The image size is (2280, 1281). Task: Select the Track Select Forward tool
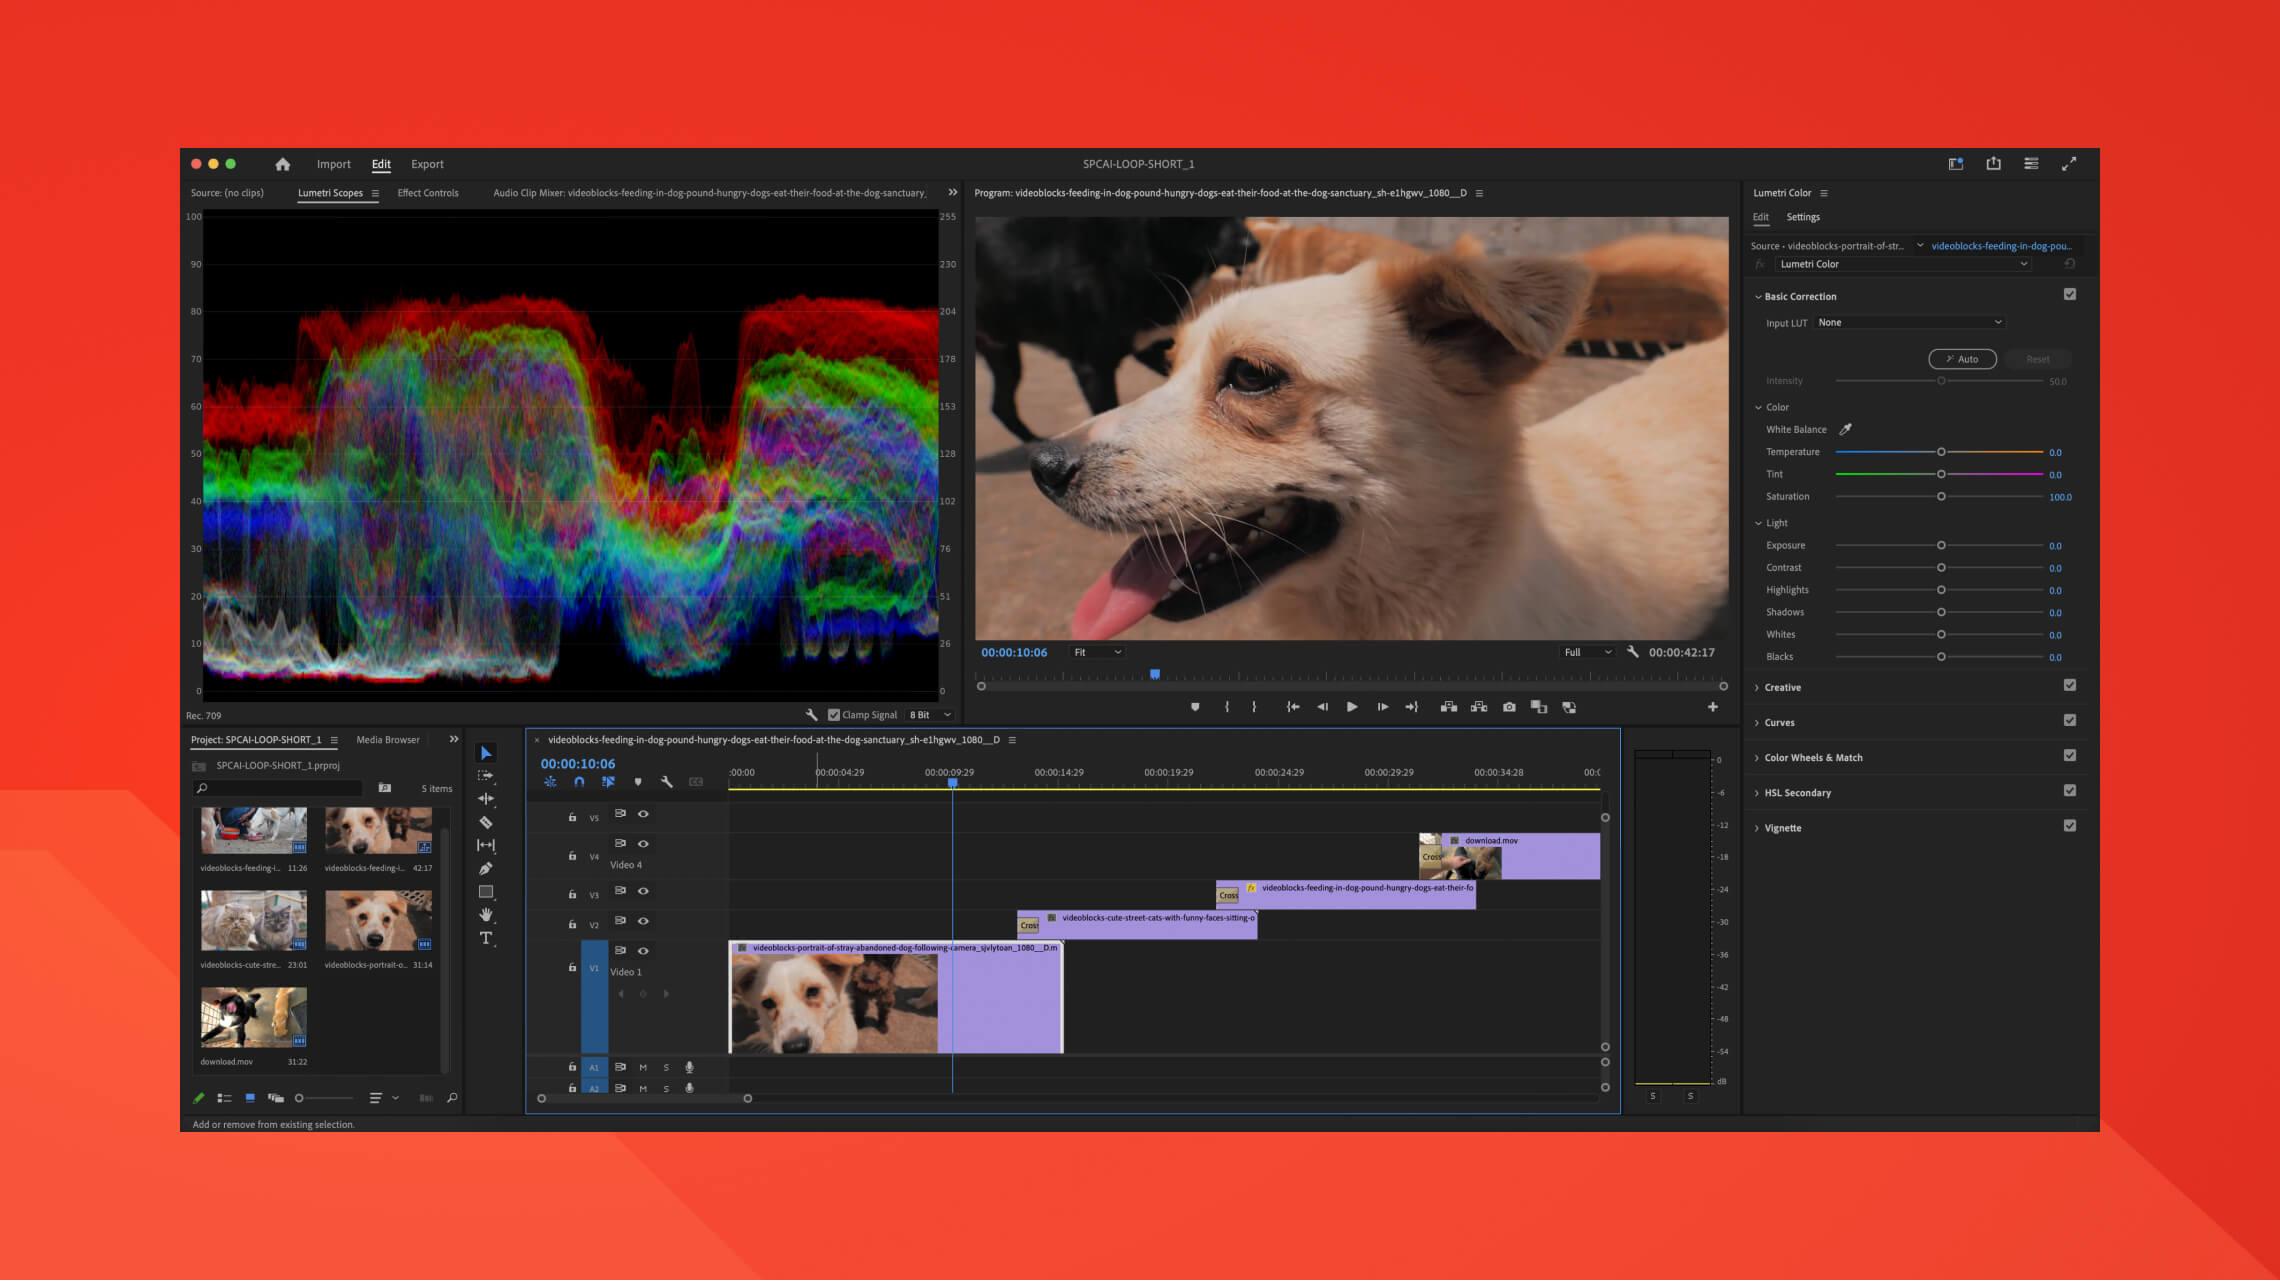click(486, 776)
